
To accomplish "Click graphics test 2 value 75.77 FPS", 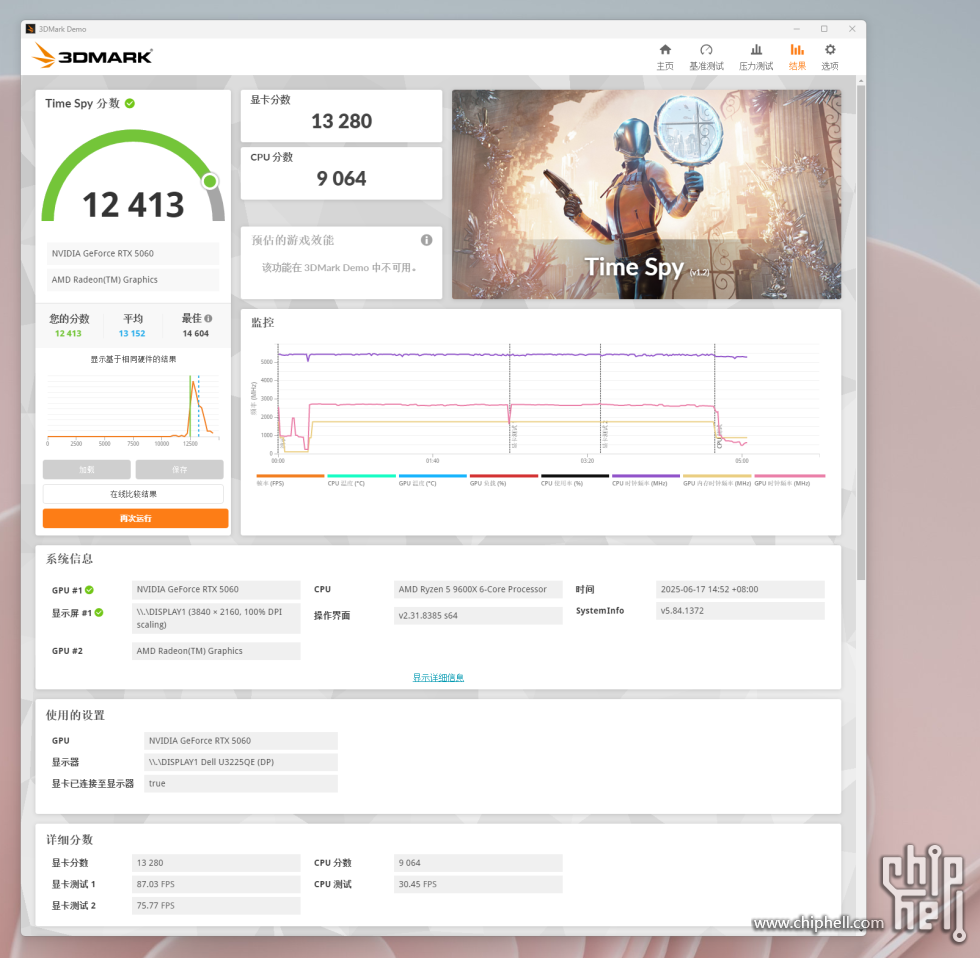I will [216, 906].
